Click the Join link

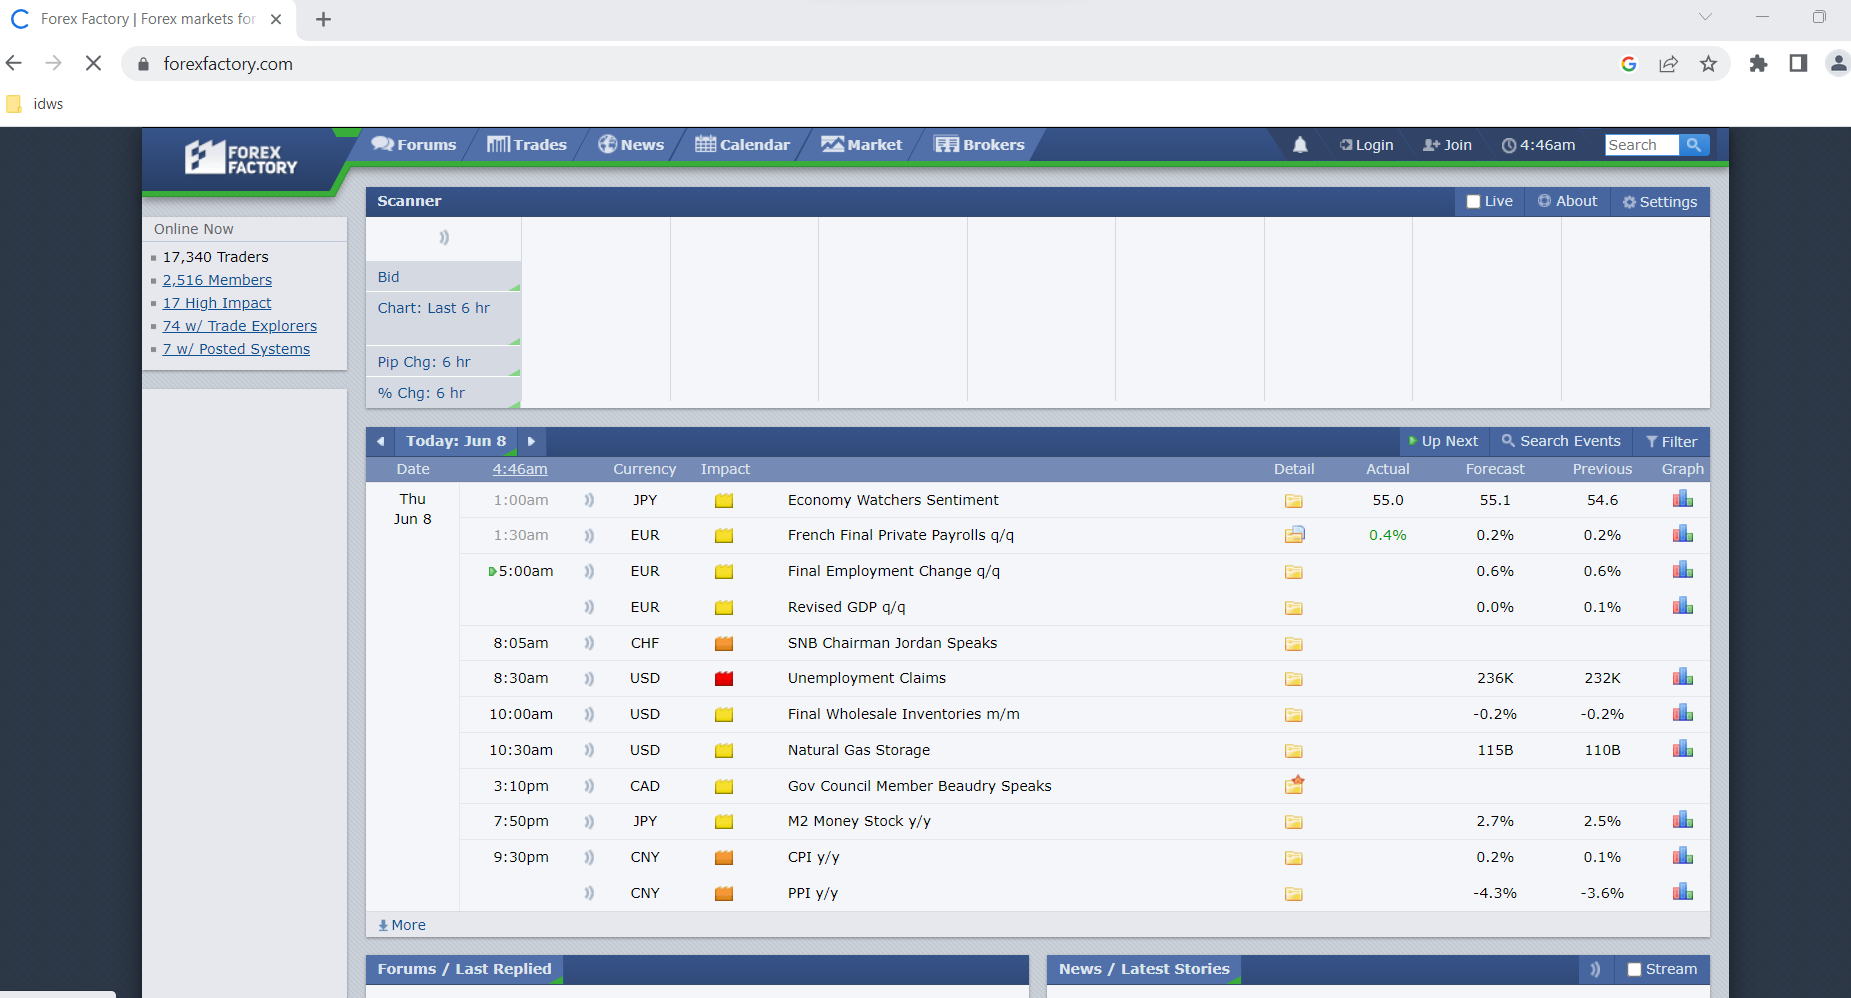tap(1447, 145)
